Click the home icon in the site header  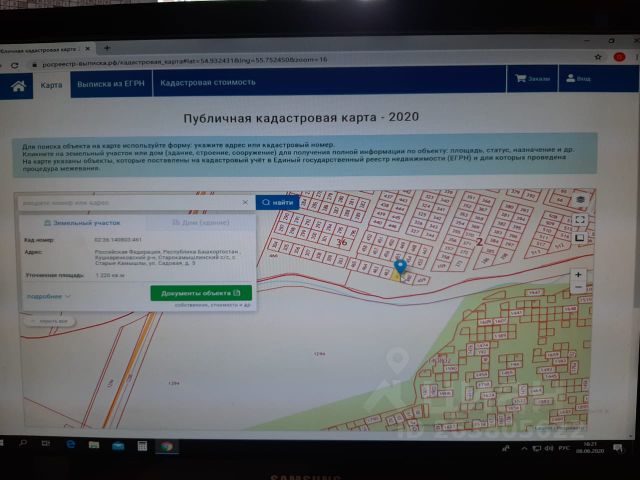pyautogui.click(x=18, y=85)
